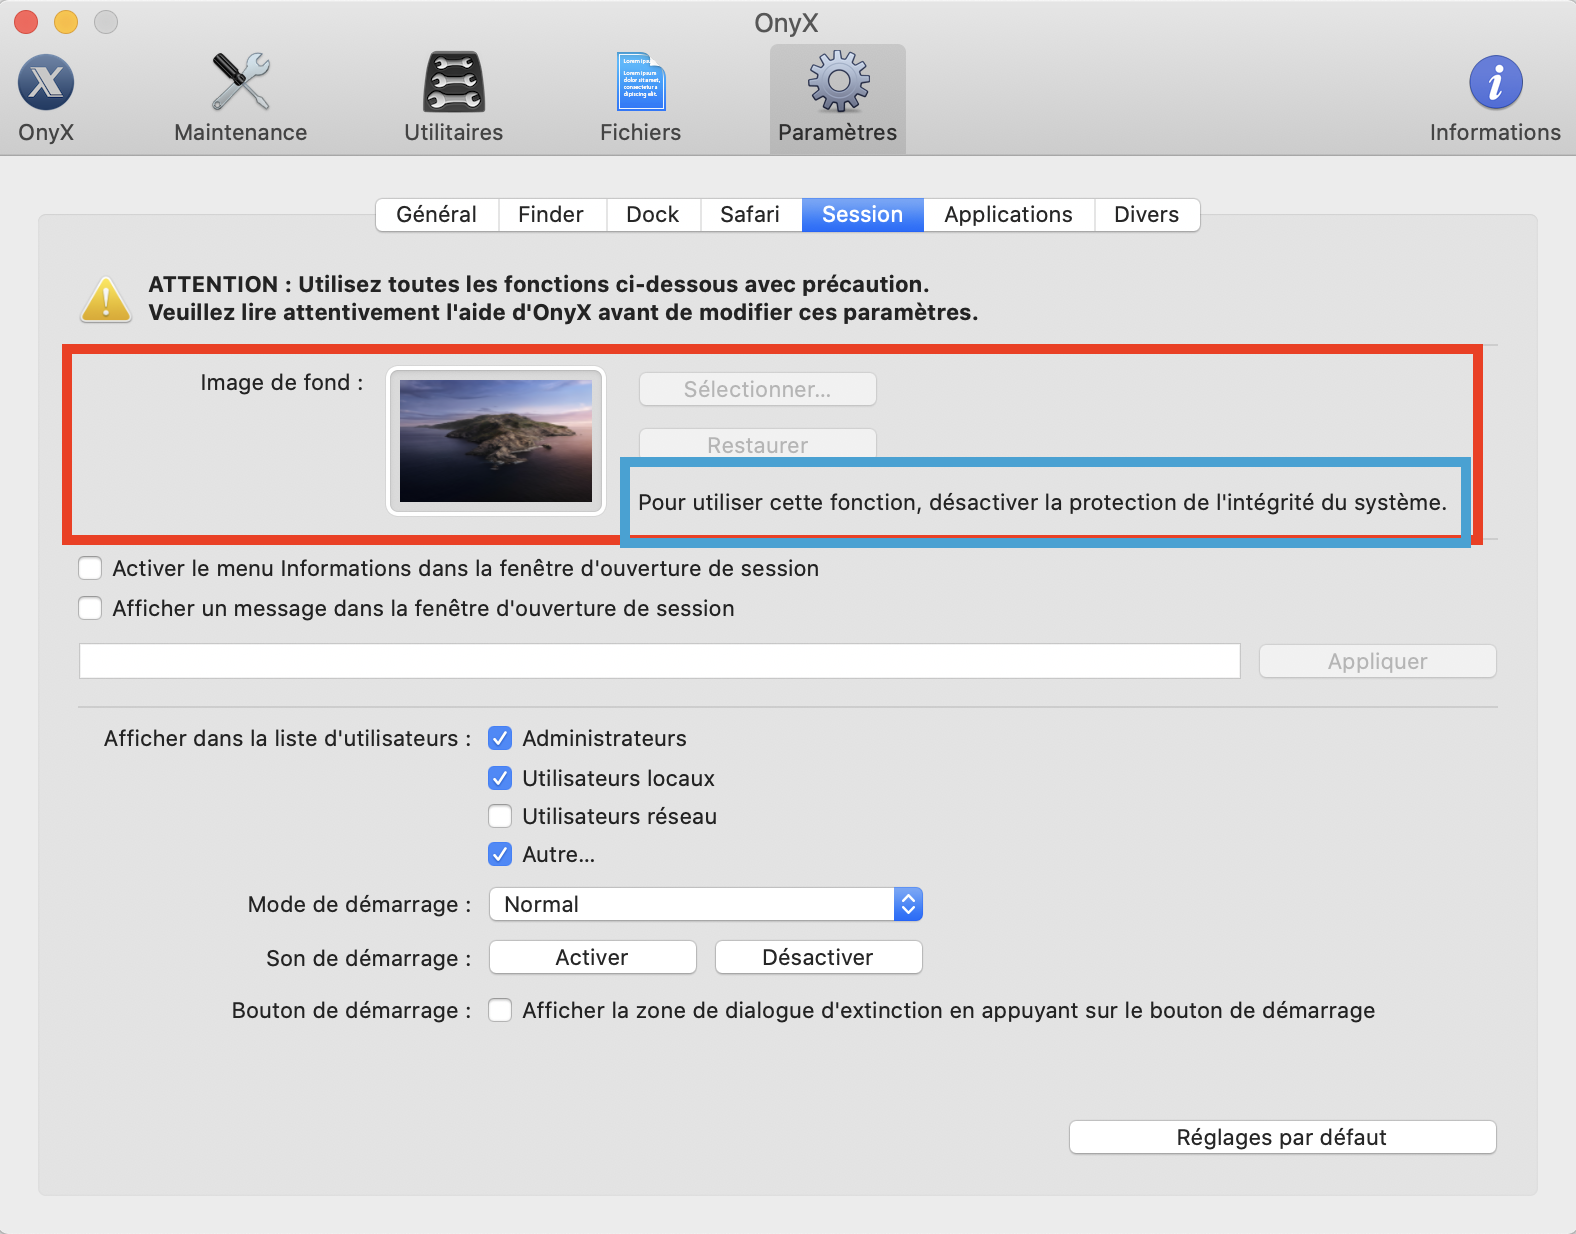The height and width of the screenshot is (1234, 1576).
Task: Toggle the shutdown dialog on power button checkbox
Action: click(x=500, y=1011)
